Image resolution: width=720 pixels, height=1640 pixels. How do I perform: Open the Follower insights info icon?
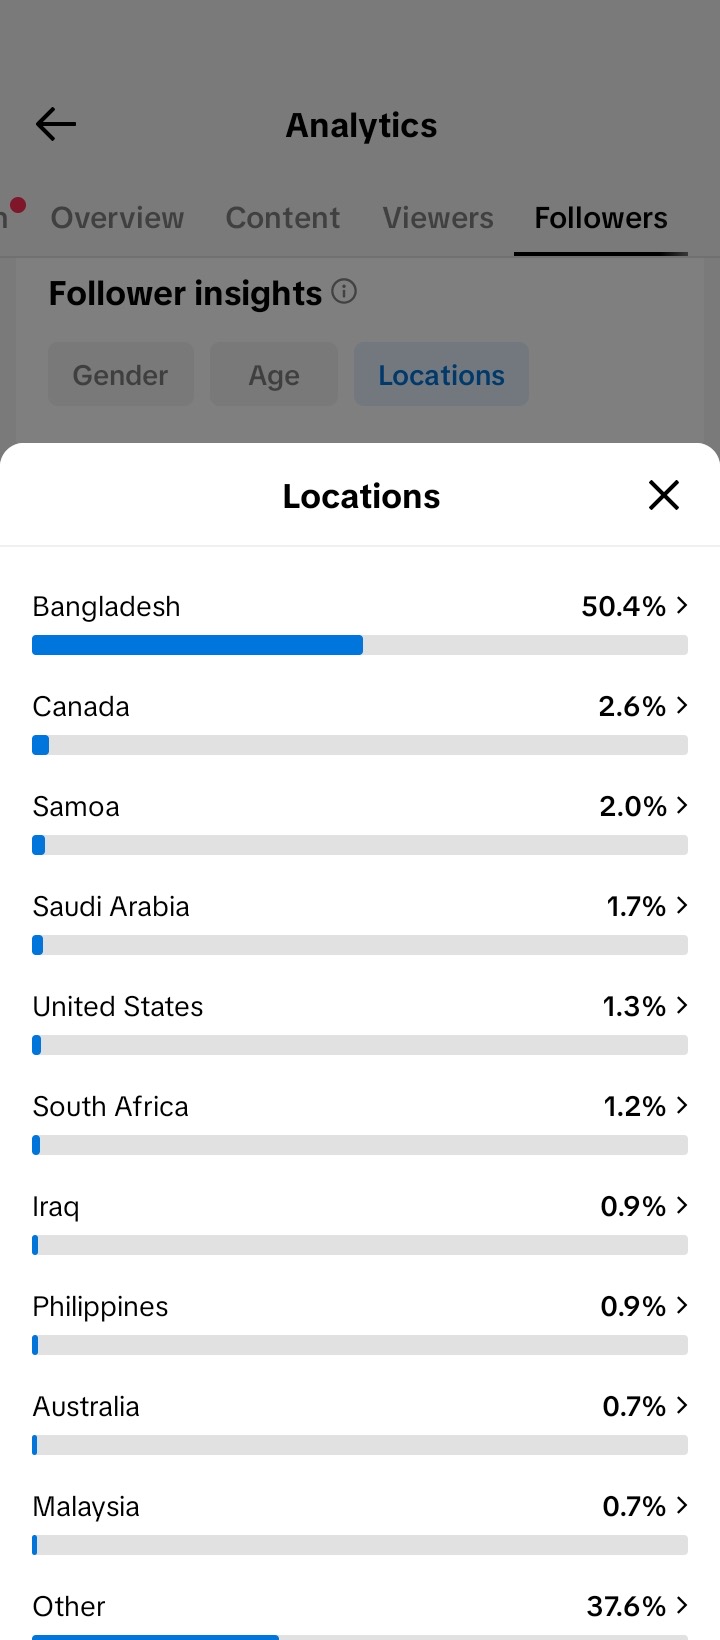(x=344, y=292)
